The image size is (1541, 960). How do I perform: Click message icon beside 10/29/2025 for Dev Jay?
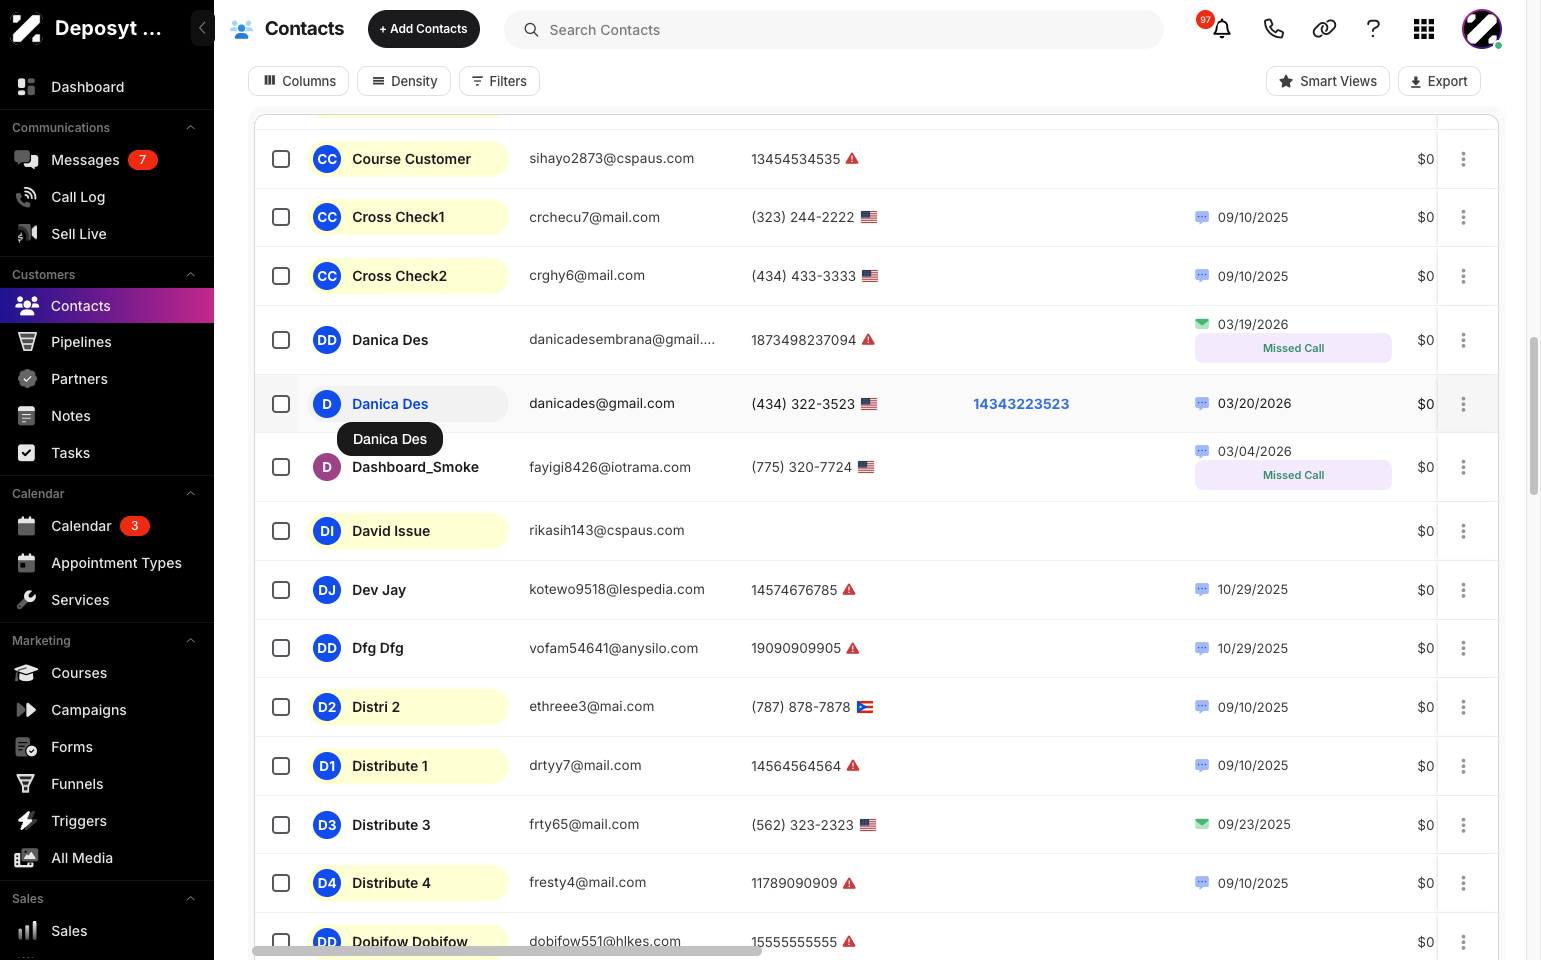click(x=1202, y=590)
